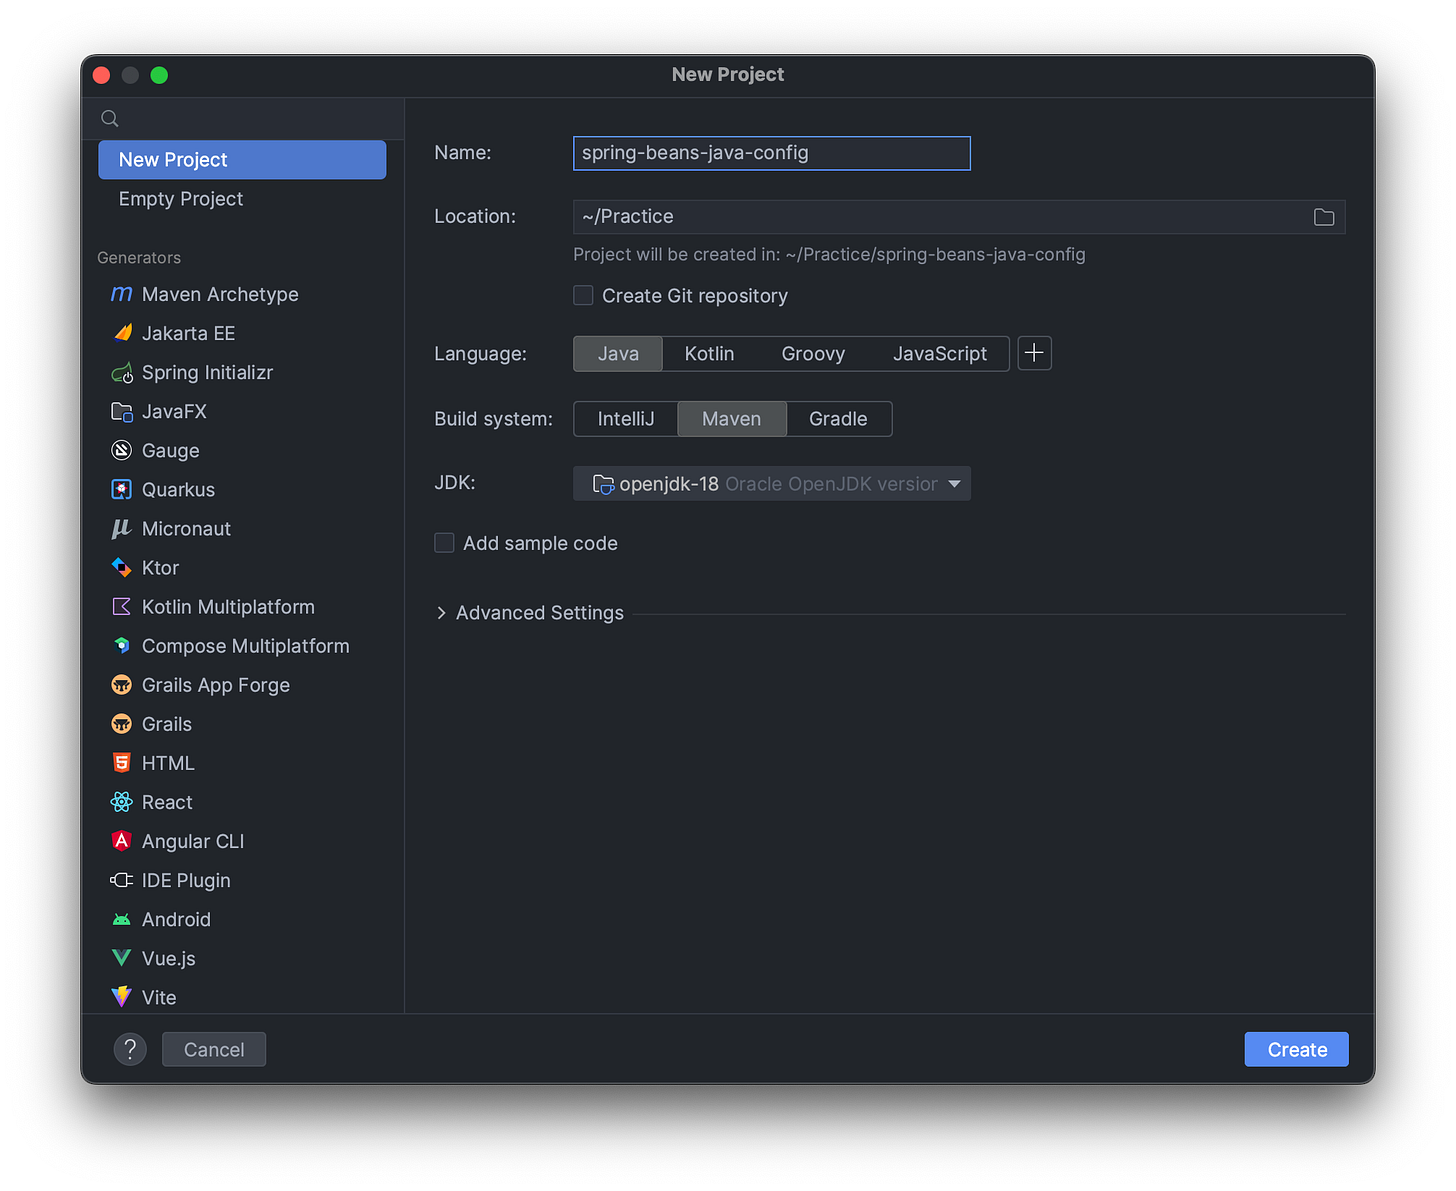Click the Grails generator icon
Viewport: 1456px width, 1191px height.
click(122, 724)
